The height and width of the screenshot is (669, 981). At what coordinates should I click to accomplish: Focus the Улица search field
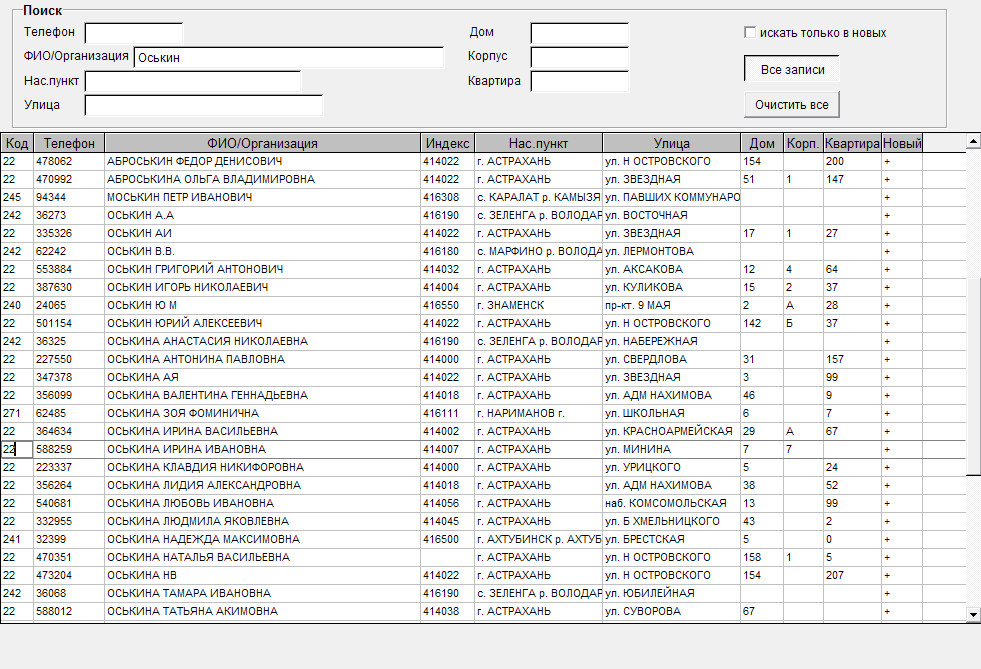pyautogui.click(x=204, y=105)
